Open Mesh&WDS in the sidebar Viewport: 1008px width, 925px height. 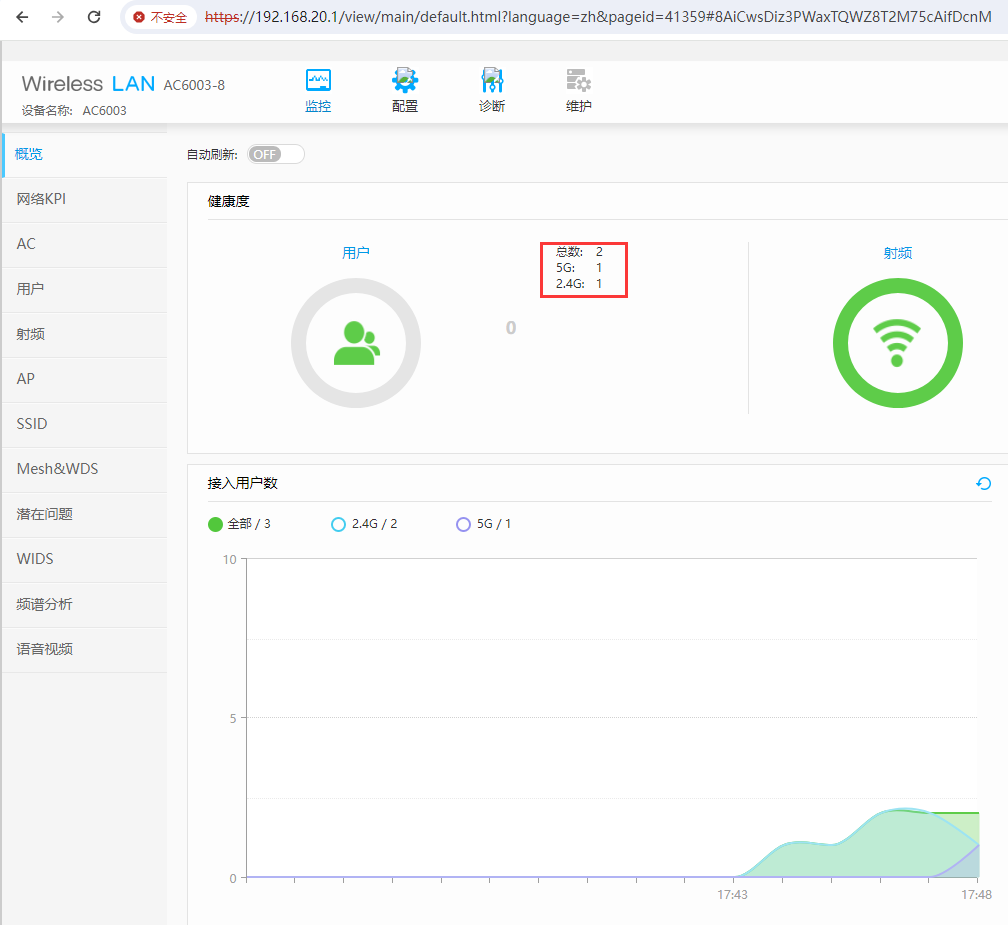[85, 469]
